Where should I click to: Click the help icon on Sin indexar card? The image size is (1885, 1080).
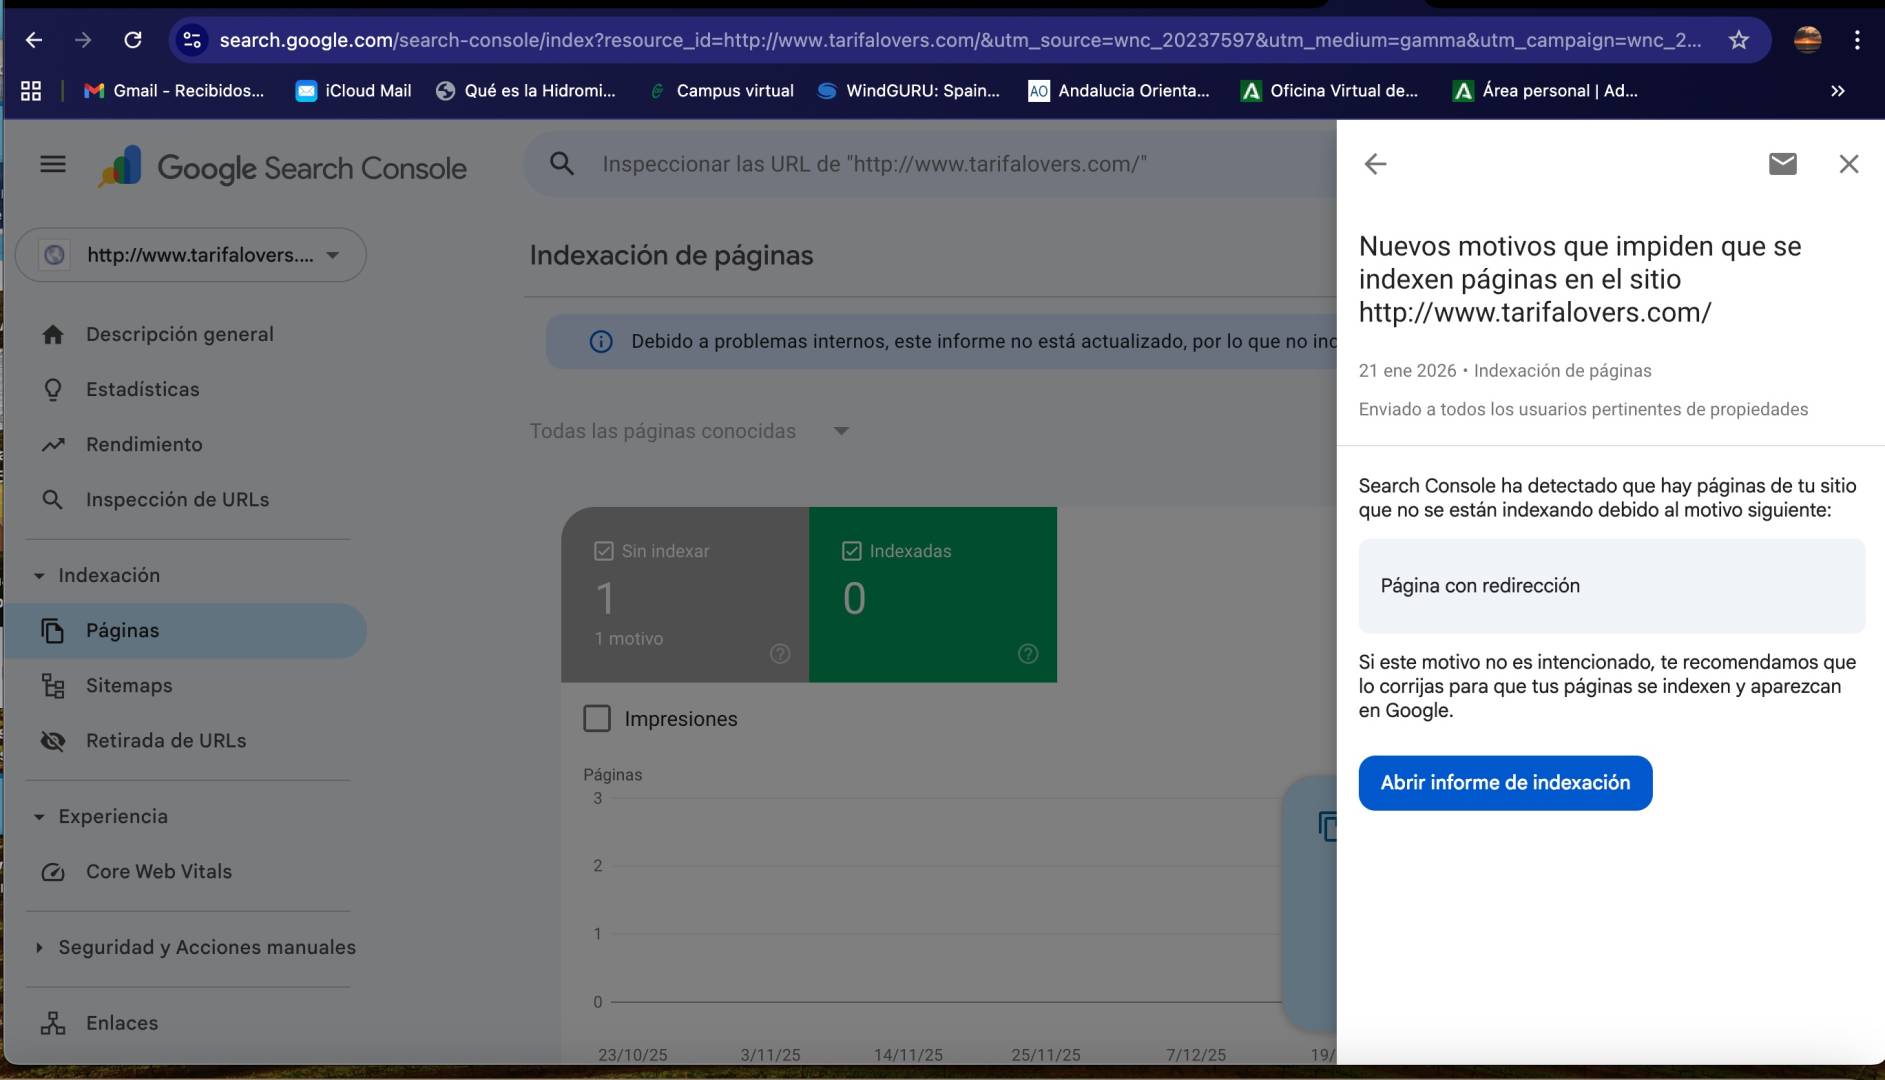click(x=780, y=654)
